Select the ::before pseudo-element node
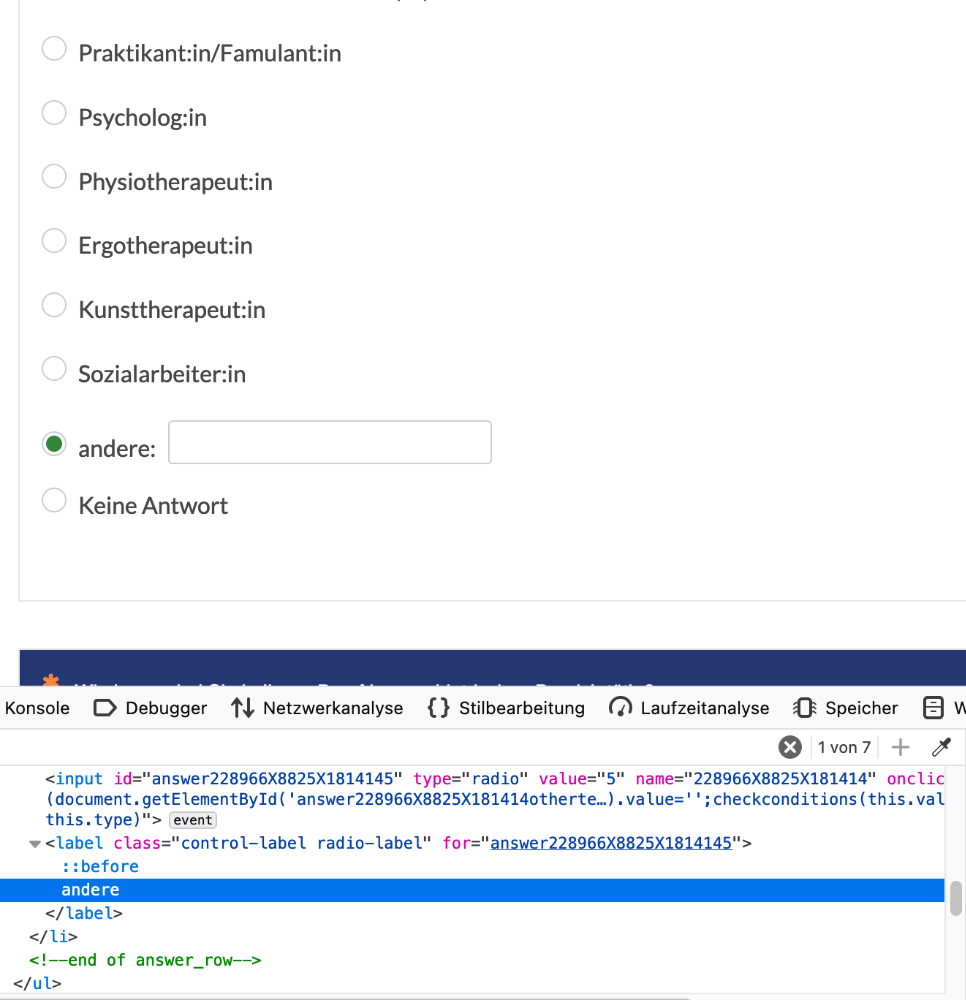The image size is (966, 1000). point(100,866)
